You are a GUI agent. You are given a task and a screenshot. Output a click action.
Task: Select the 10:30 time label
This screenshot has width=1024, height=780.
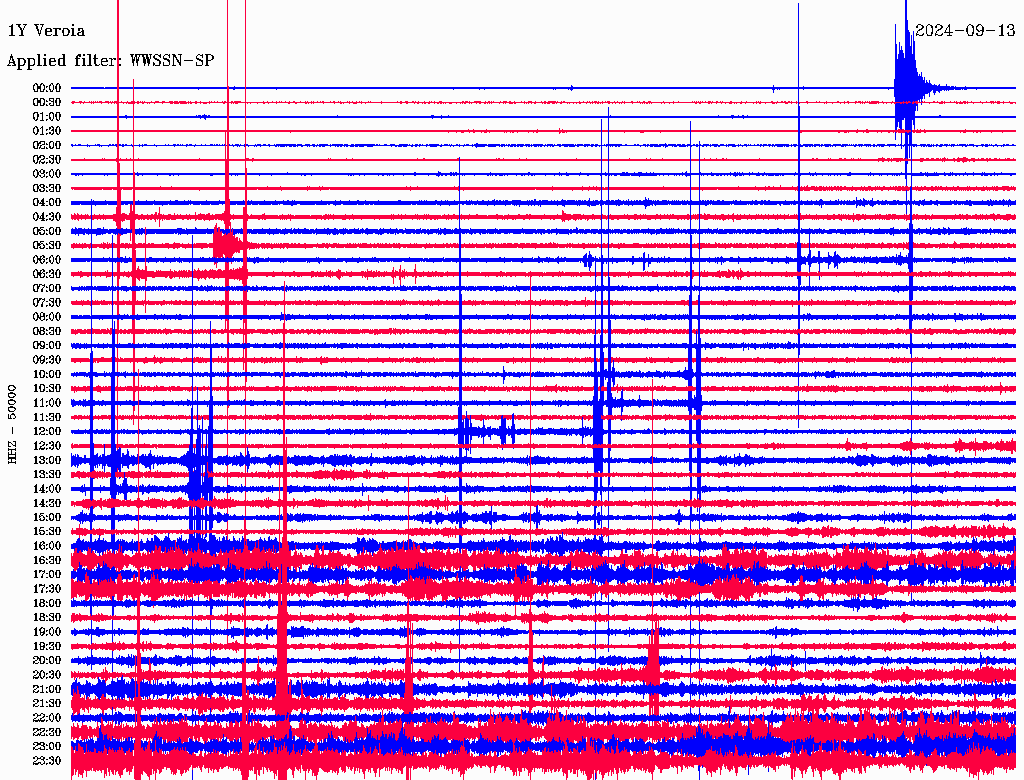tap(47, 389)
